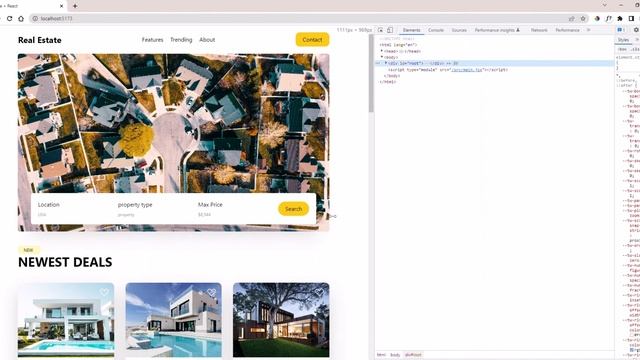Screen dimensions: 640x360
Task: Open Extensions puzzle piece menu
Action: click(620, 18)
